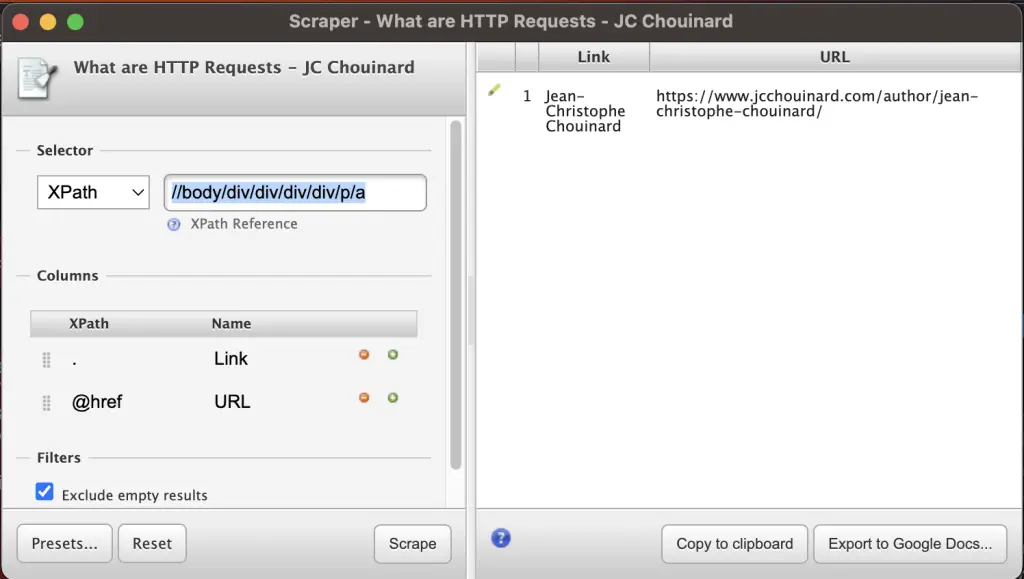Click 'Jean-Christophe Chouinard' result cell
Viewport: 1024px width, 579px height.
point(585,111)
